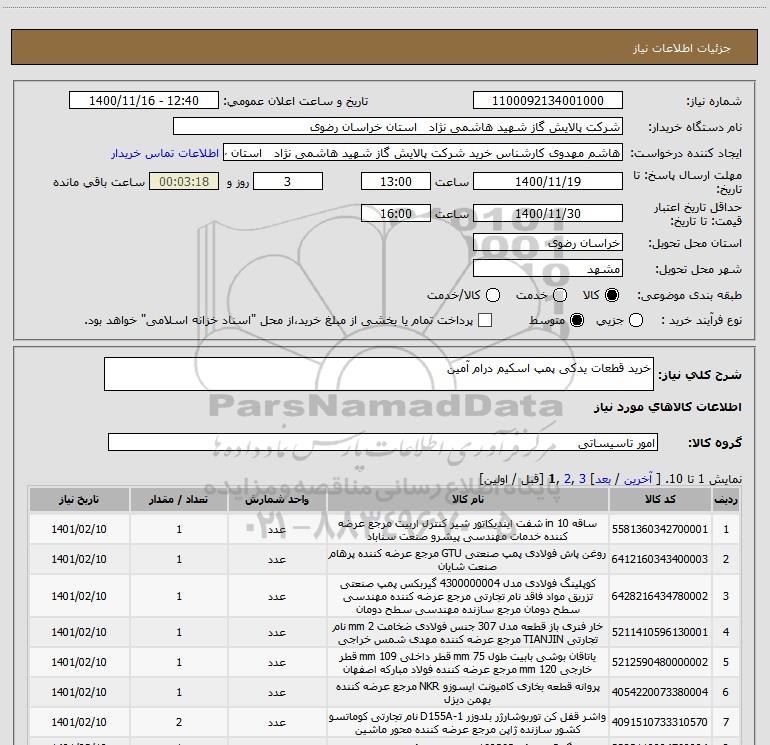The image size is (770, 745).
Task: Click the تاریخ نیاز column header
Action: click(79, 499)
